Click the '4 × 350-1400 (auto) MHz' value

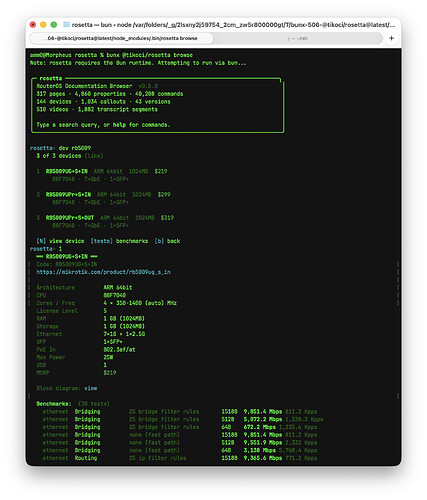coord(140,303)
